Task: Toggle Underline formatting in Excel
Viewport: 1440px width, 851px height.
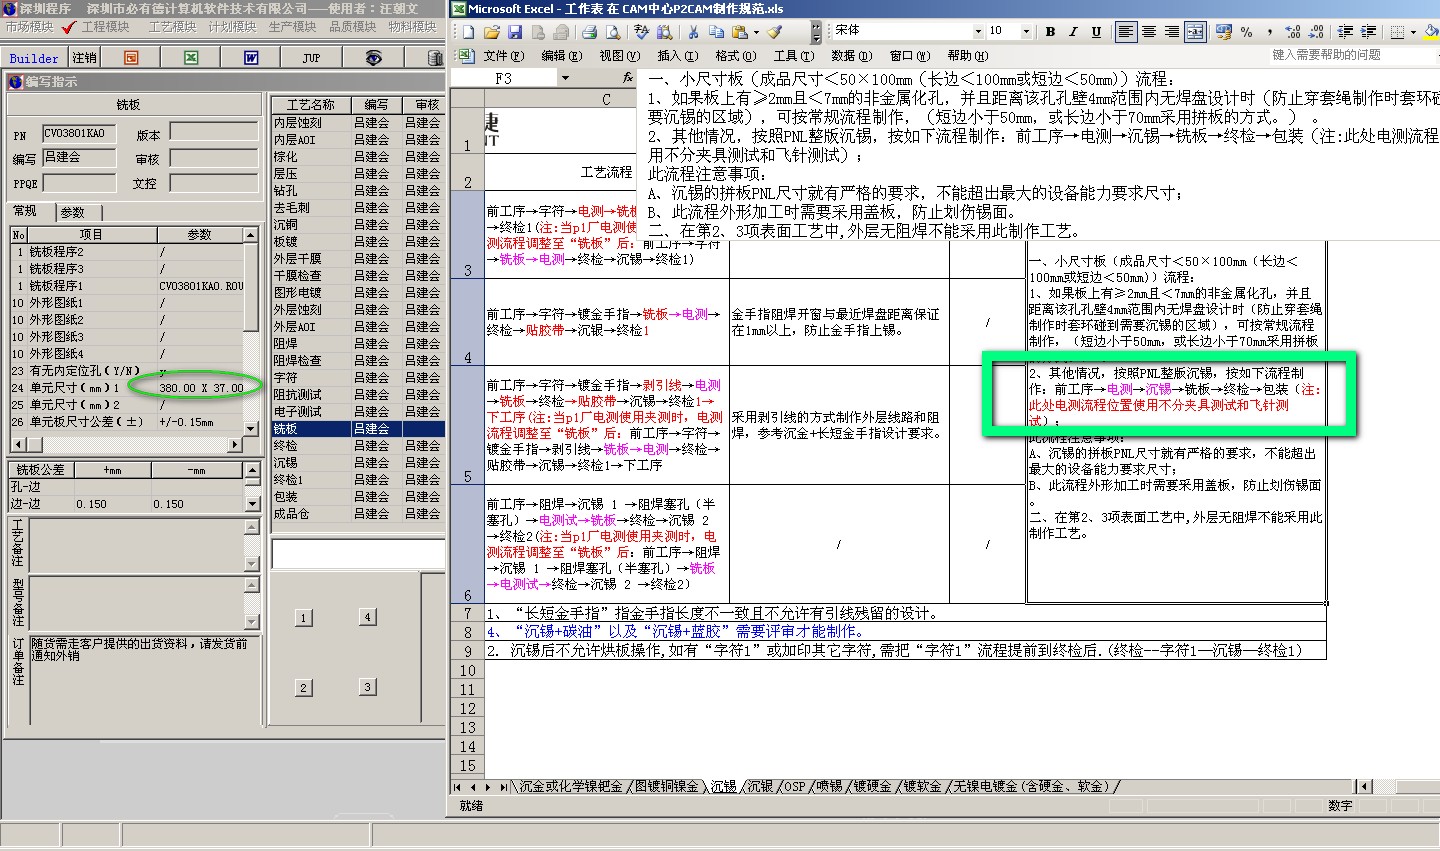Action: (x=1096, y=32)
